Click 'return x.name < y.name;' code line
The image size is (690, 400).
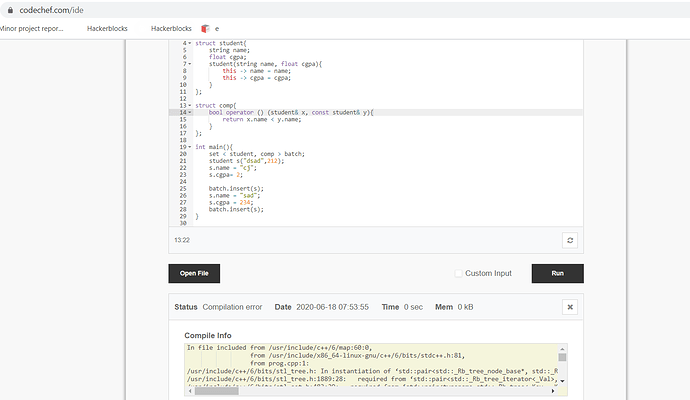tap(261, 120)
